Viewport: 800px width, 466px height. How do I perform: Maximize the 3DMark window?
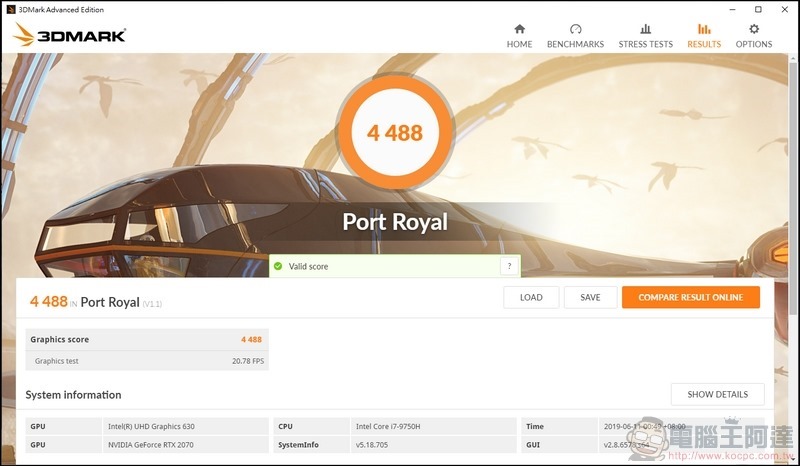(758, 9)
